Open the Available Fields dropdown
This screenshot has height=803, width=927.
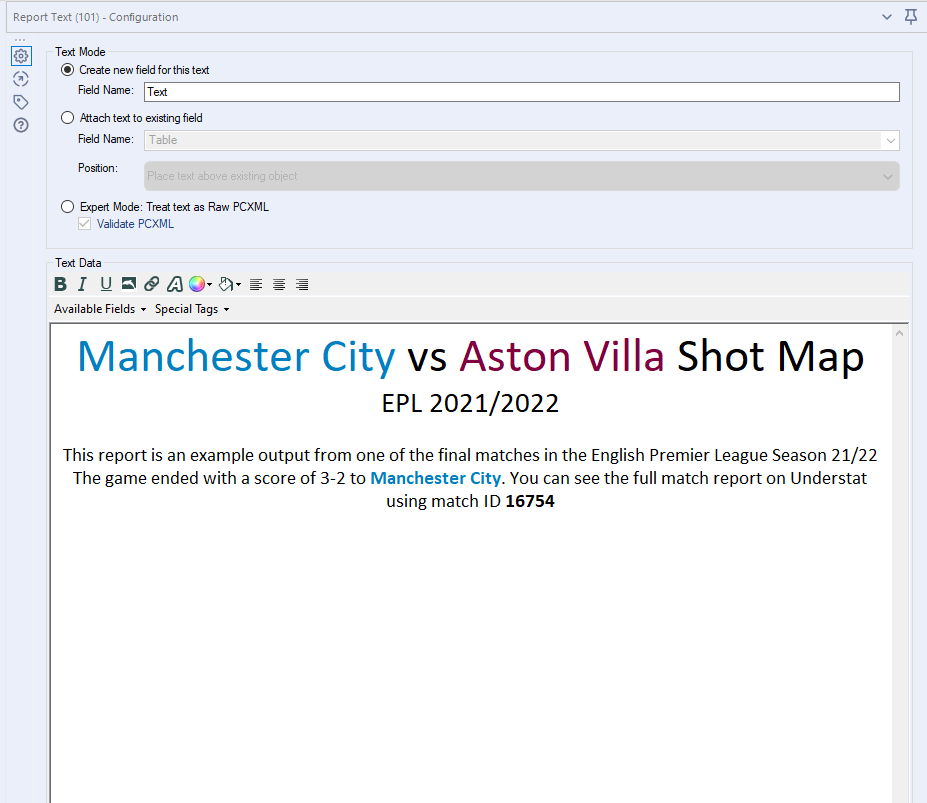[100, 309]
